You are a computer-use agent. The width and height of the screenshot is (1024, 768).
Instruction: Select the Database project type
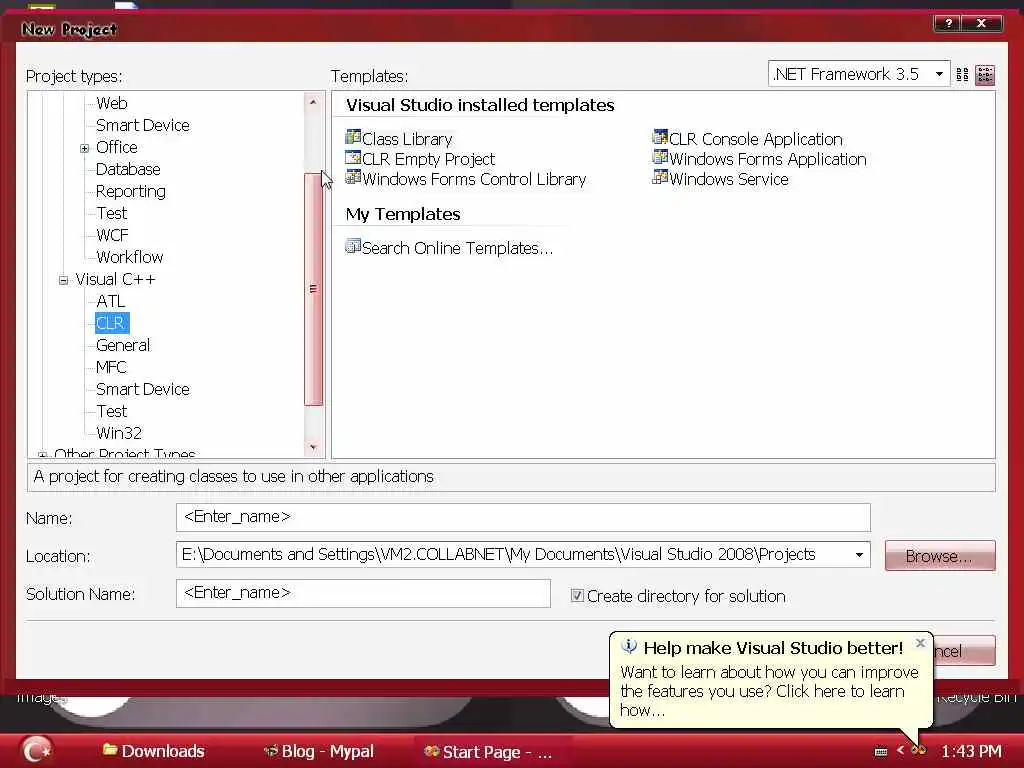(128, 169)
